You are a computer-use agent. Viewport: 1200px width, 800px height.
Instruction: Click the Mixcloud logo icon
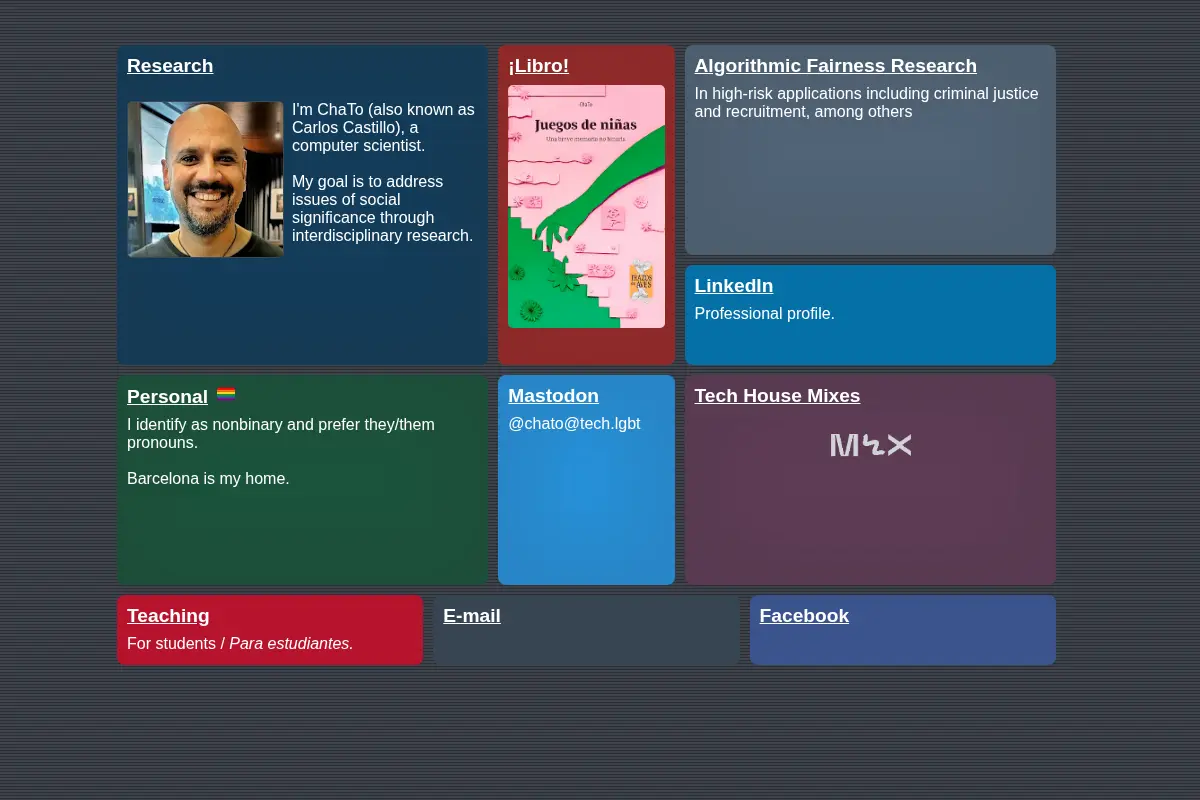pyautogui.click(x=870, y=445)
